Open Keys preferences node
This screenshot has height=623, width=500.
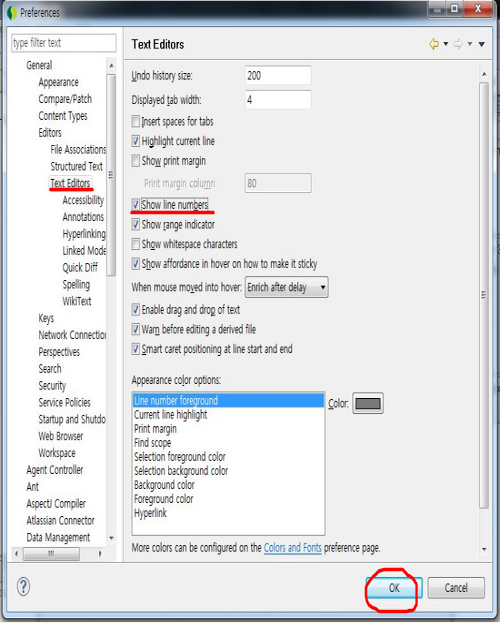(x=46, y=318)
